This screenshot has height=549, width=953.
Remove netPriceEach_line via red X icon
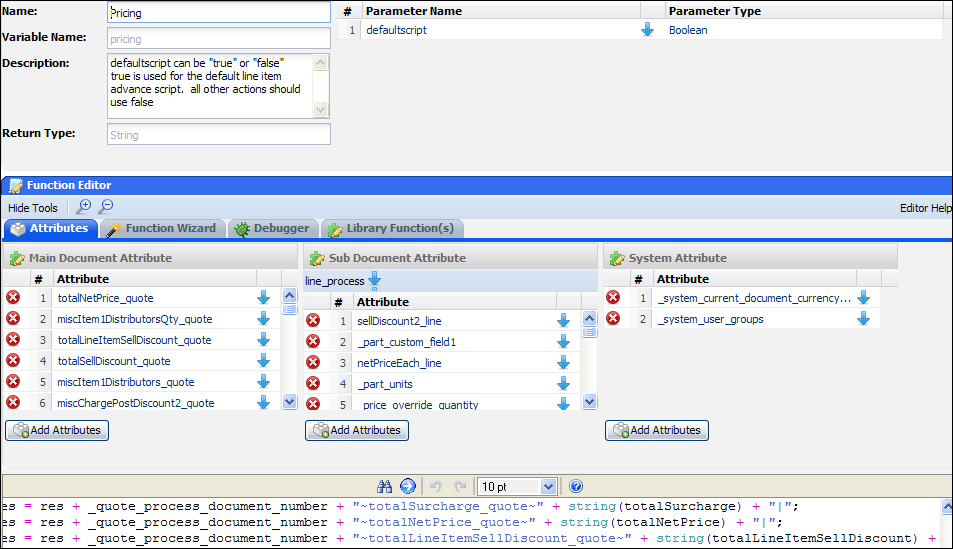[x=313, y=362]
